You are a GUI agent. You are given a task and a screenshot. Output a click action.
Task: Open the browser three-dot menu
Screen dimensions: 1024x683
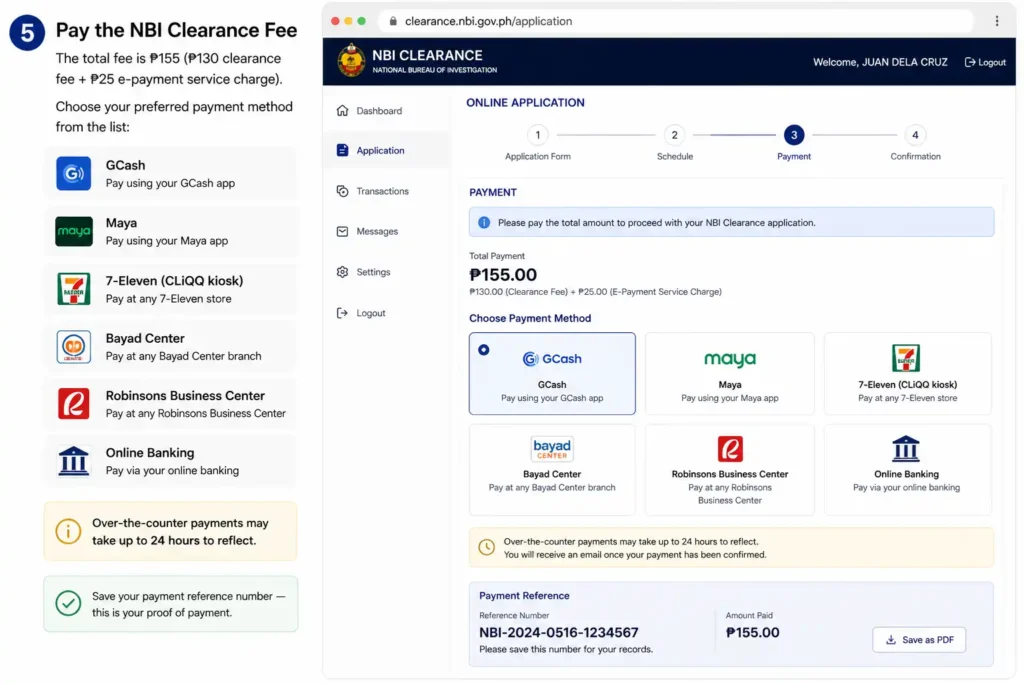[997, 21]
